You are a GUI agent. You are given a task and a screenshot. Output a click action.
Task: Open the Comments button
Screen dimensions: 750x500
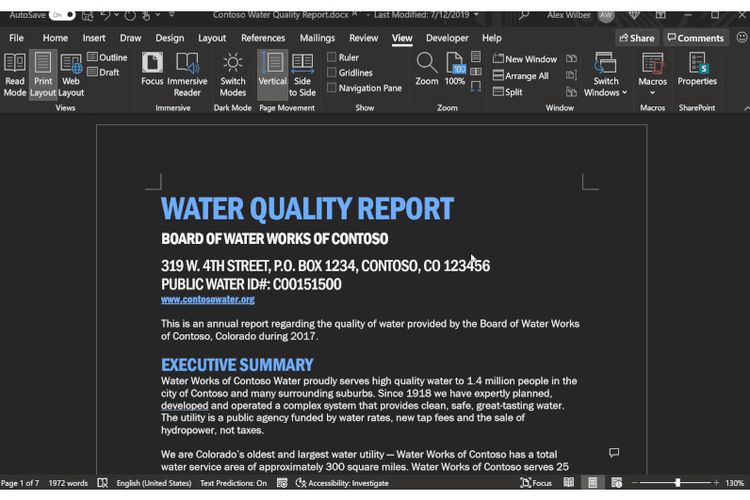pyautogui.click(x=695, y=38)
